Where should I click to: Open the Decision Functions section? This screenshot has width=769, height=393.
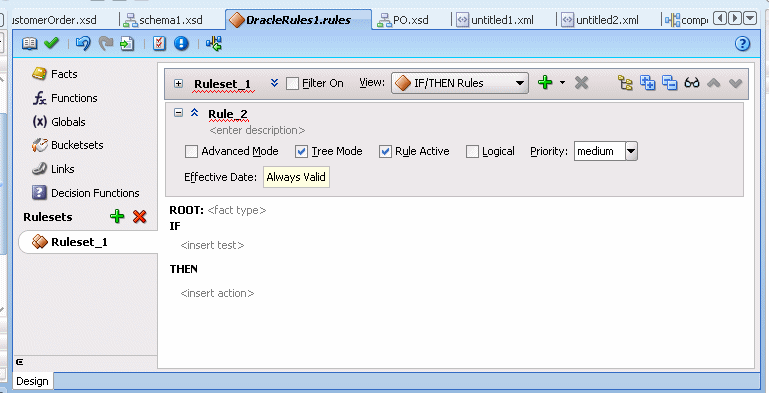(x=85, y=193)
